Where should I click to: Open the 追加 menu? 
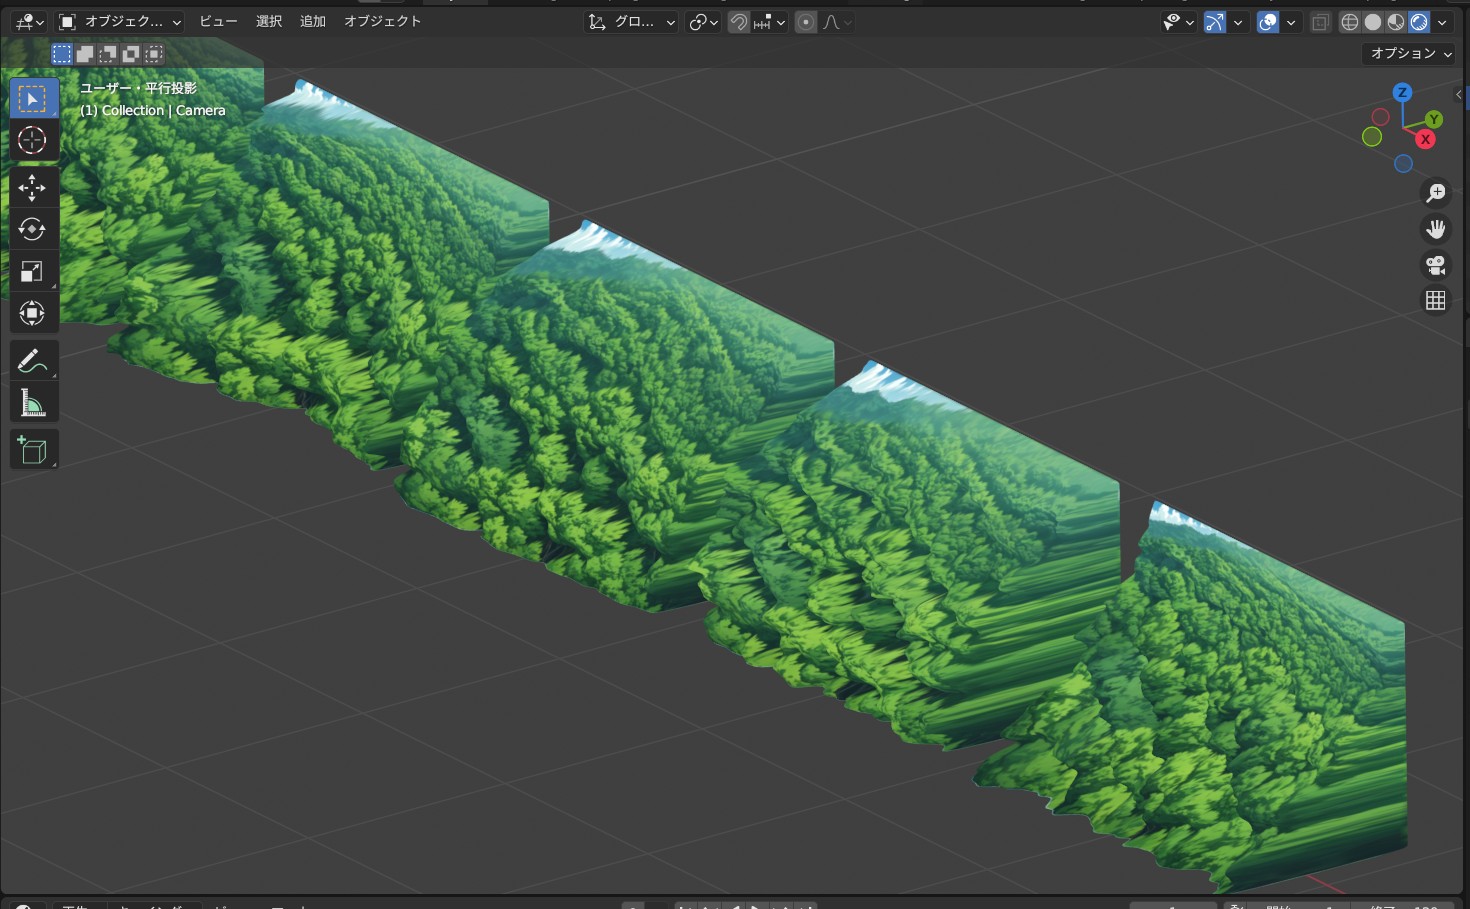click(313, 21)
